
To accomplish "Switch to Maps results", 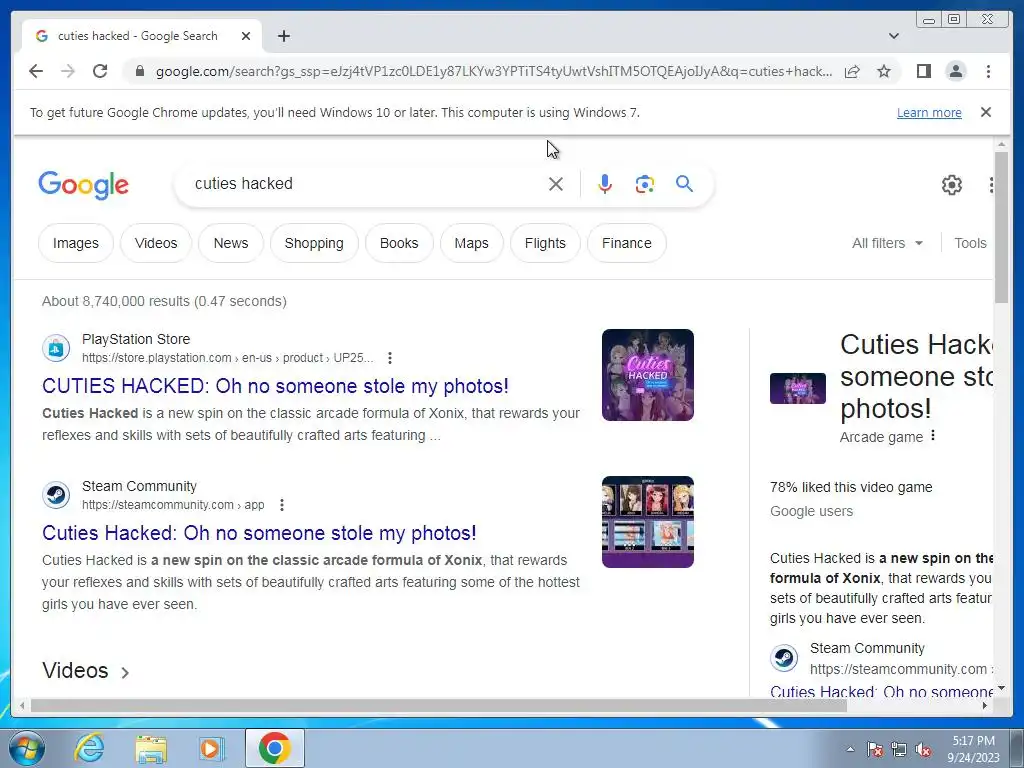I will pos(472,243).
